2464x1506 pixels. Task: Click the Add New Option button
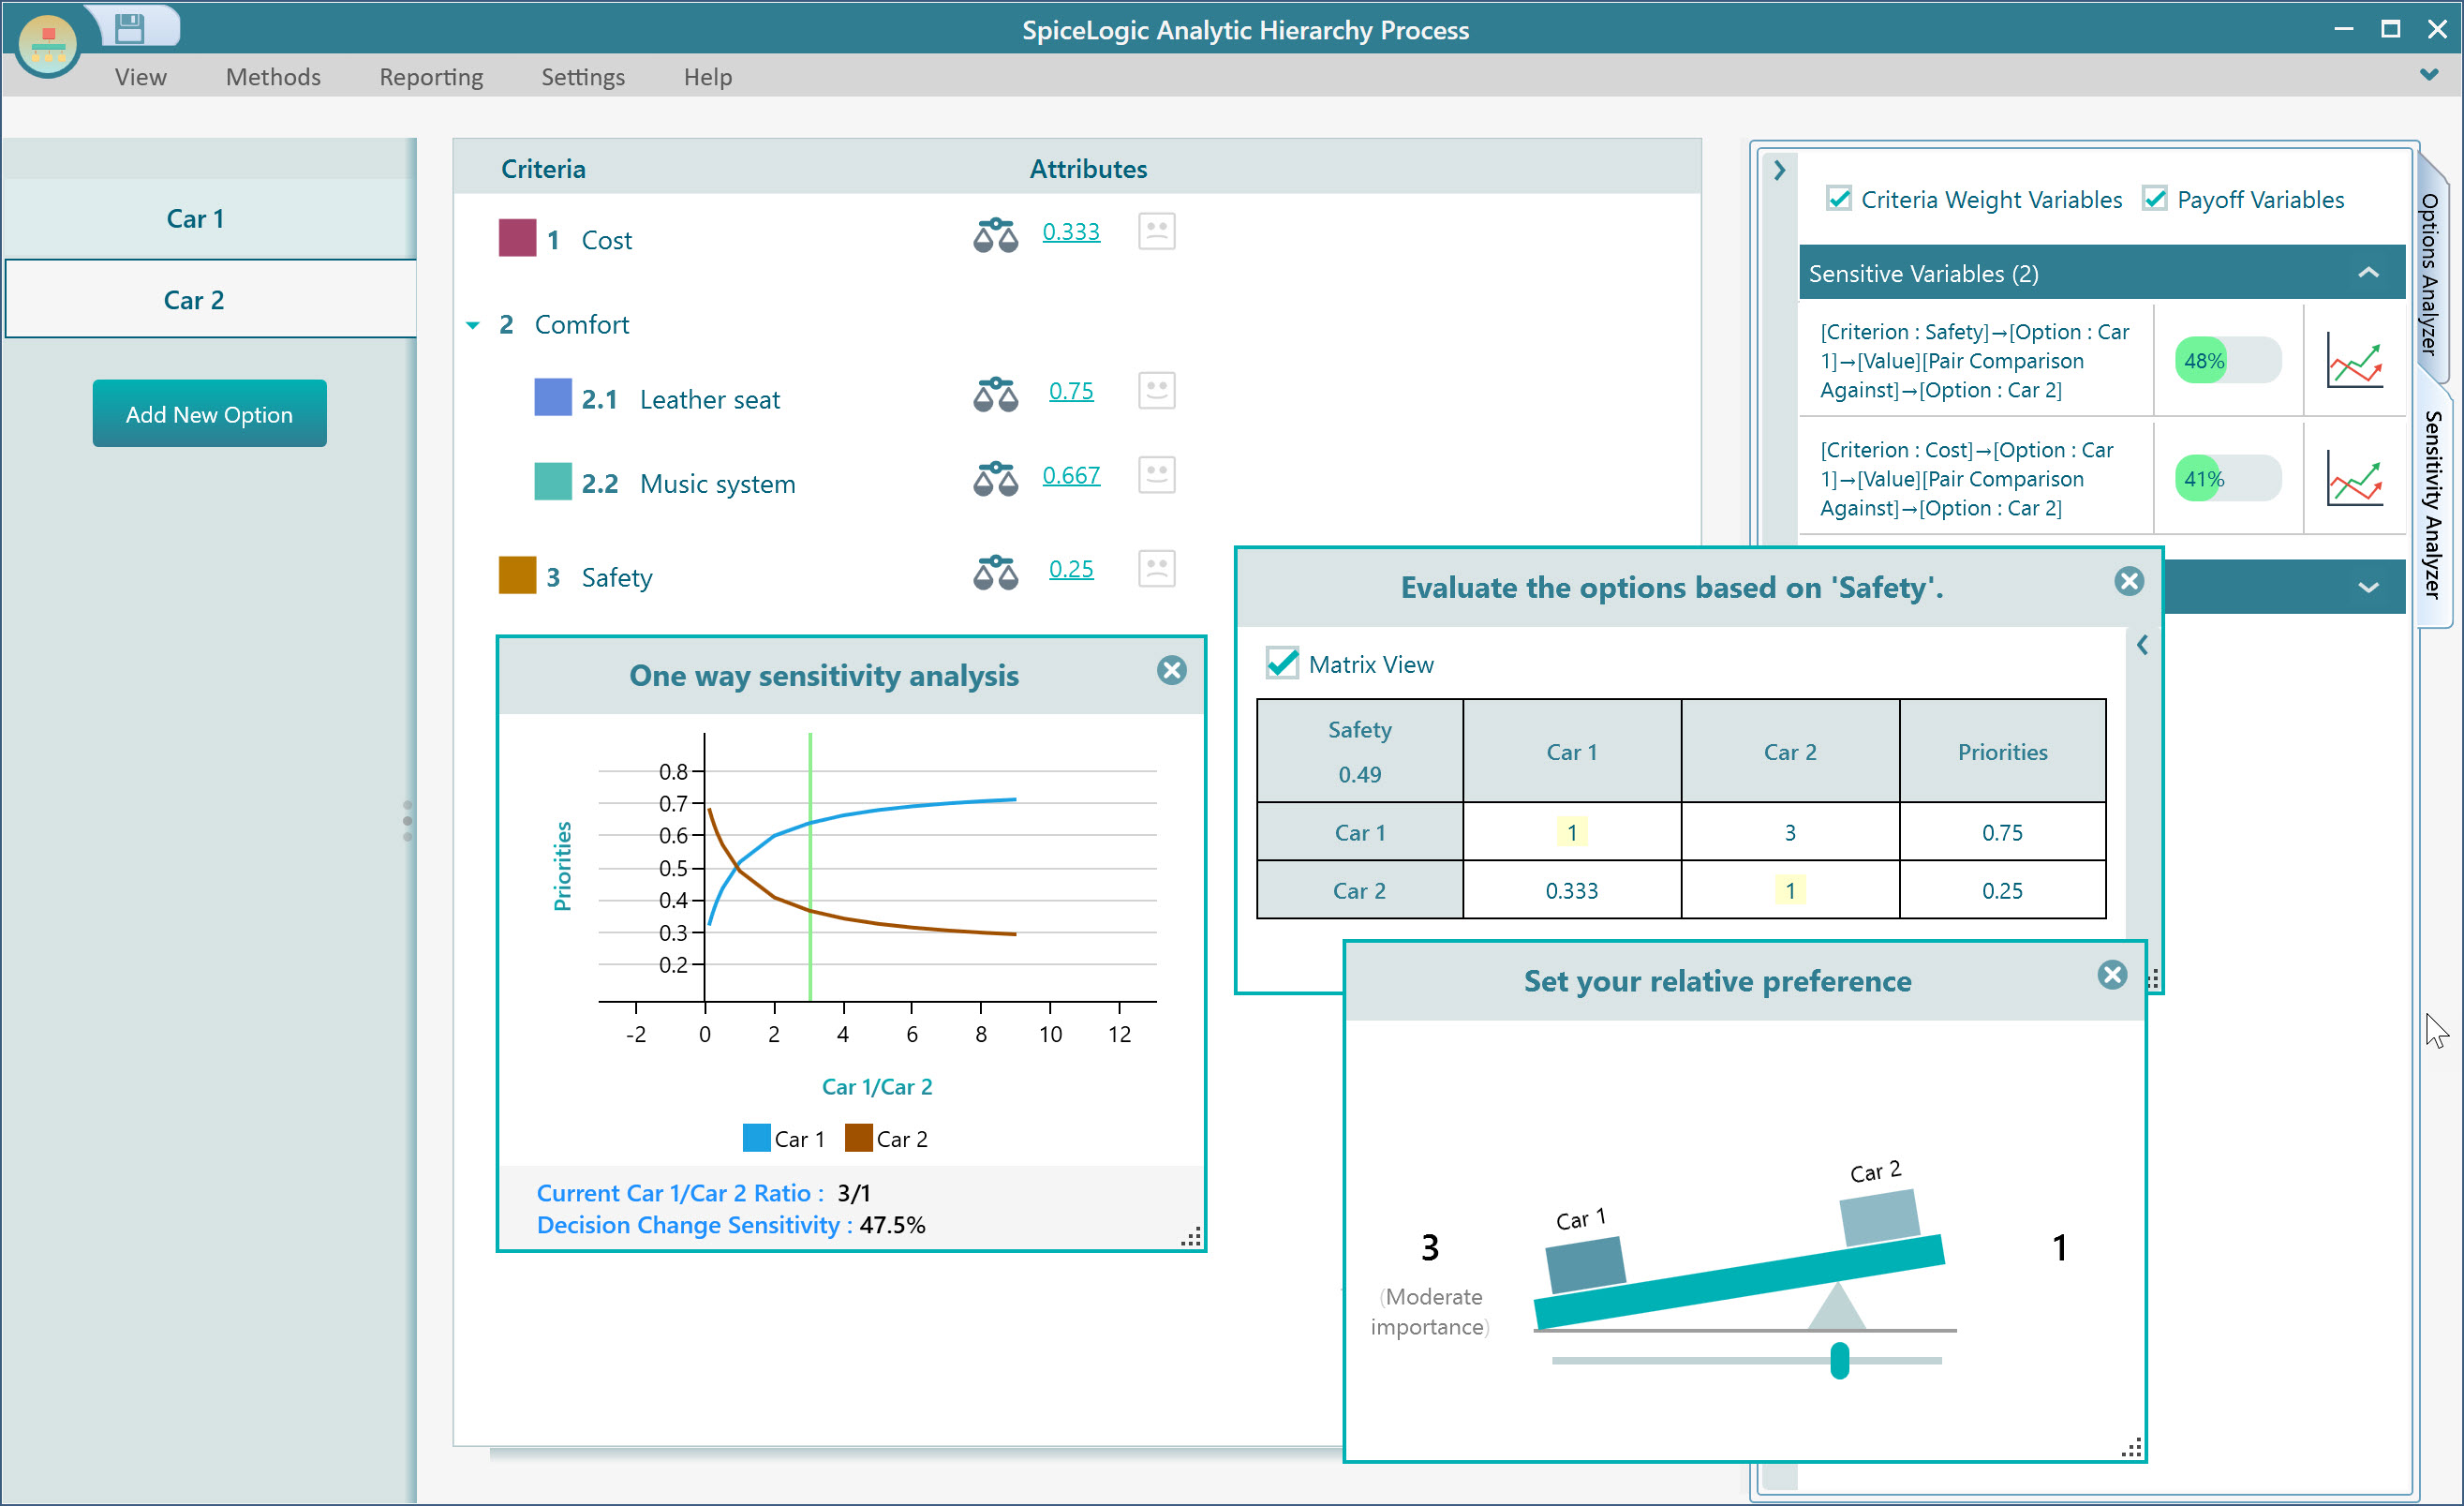click(209, 414)
